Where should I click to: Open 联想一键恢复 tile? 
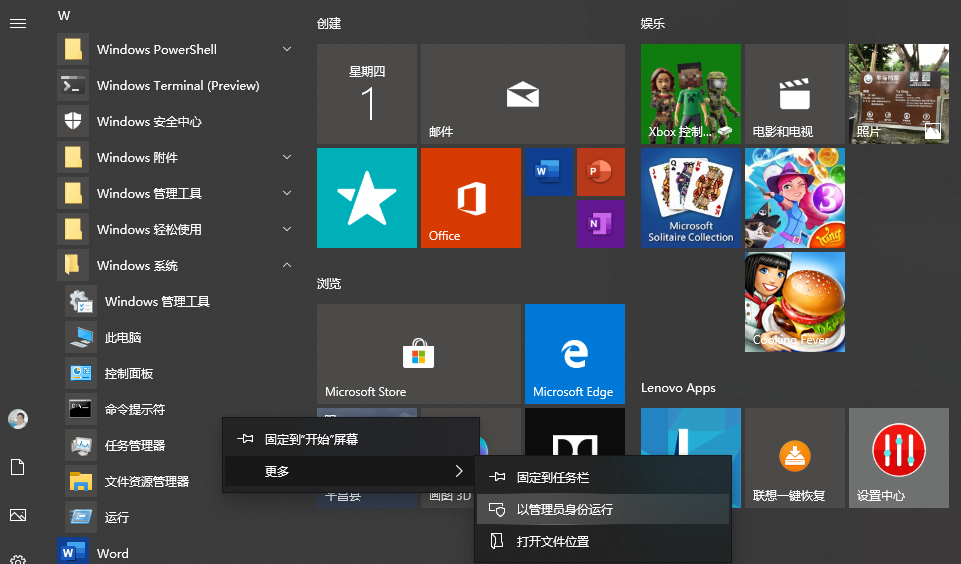(795, 458)
